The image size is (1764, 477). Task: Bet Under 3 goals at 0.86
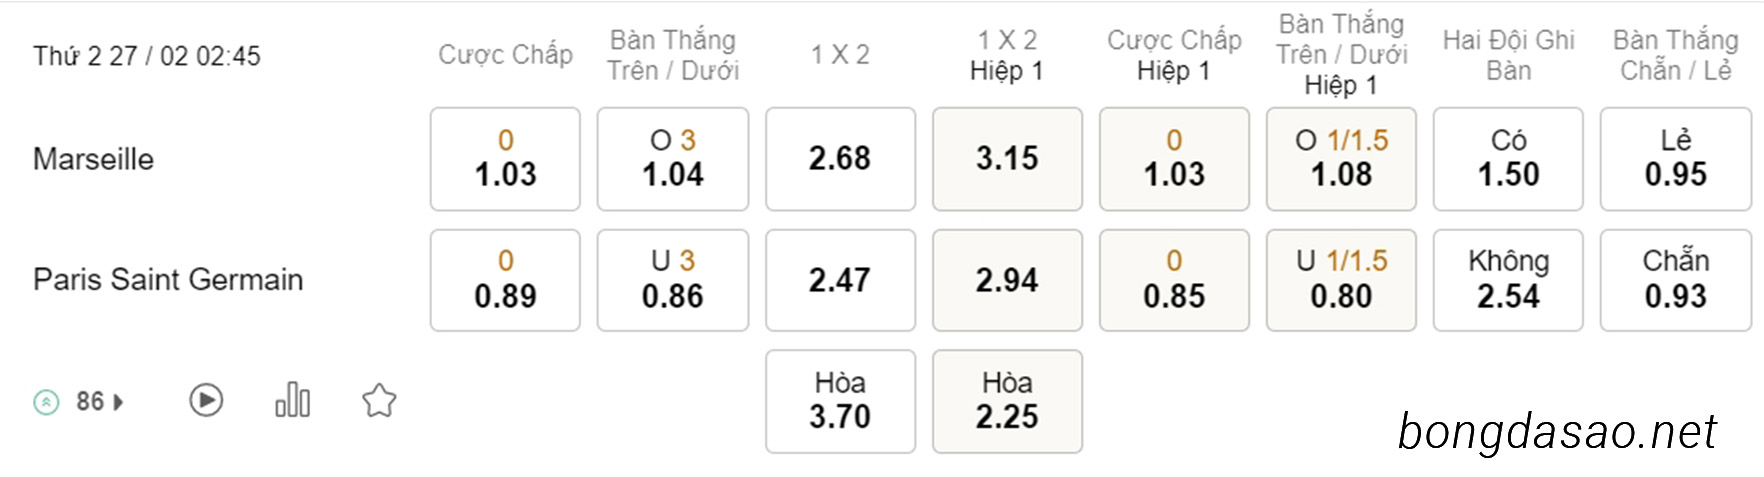pos(673,280)
